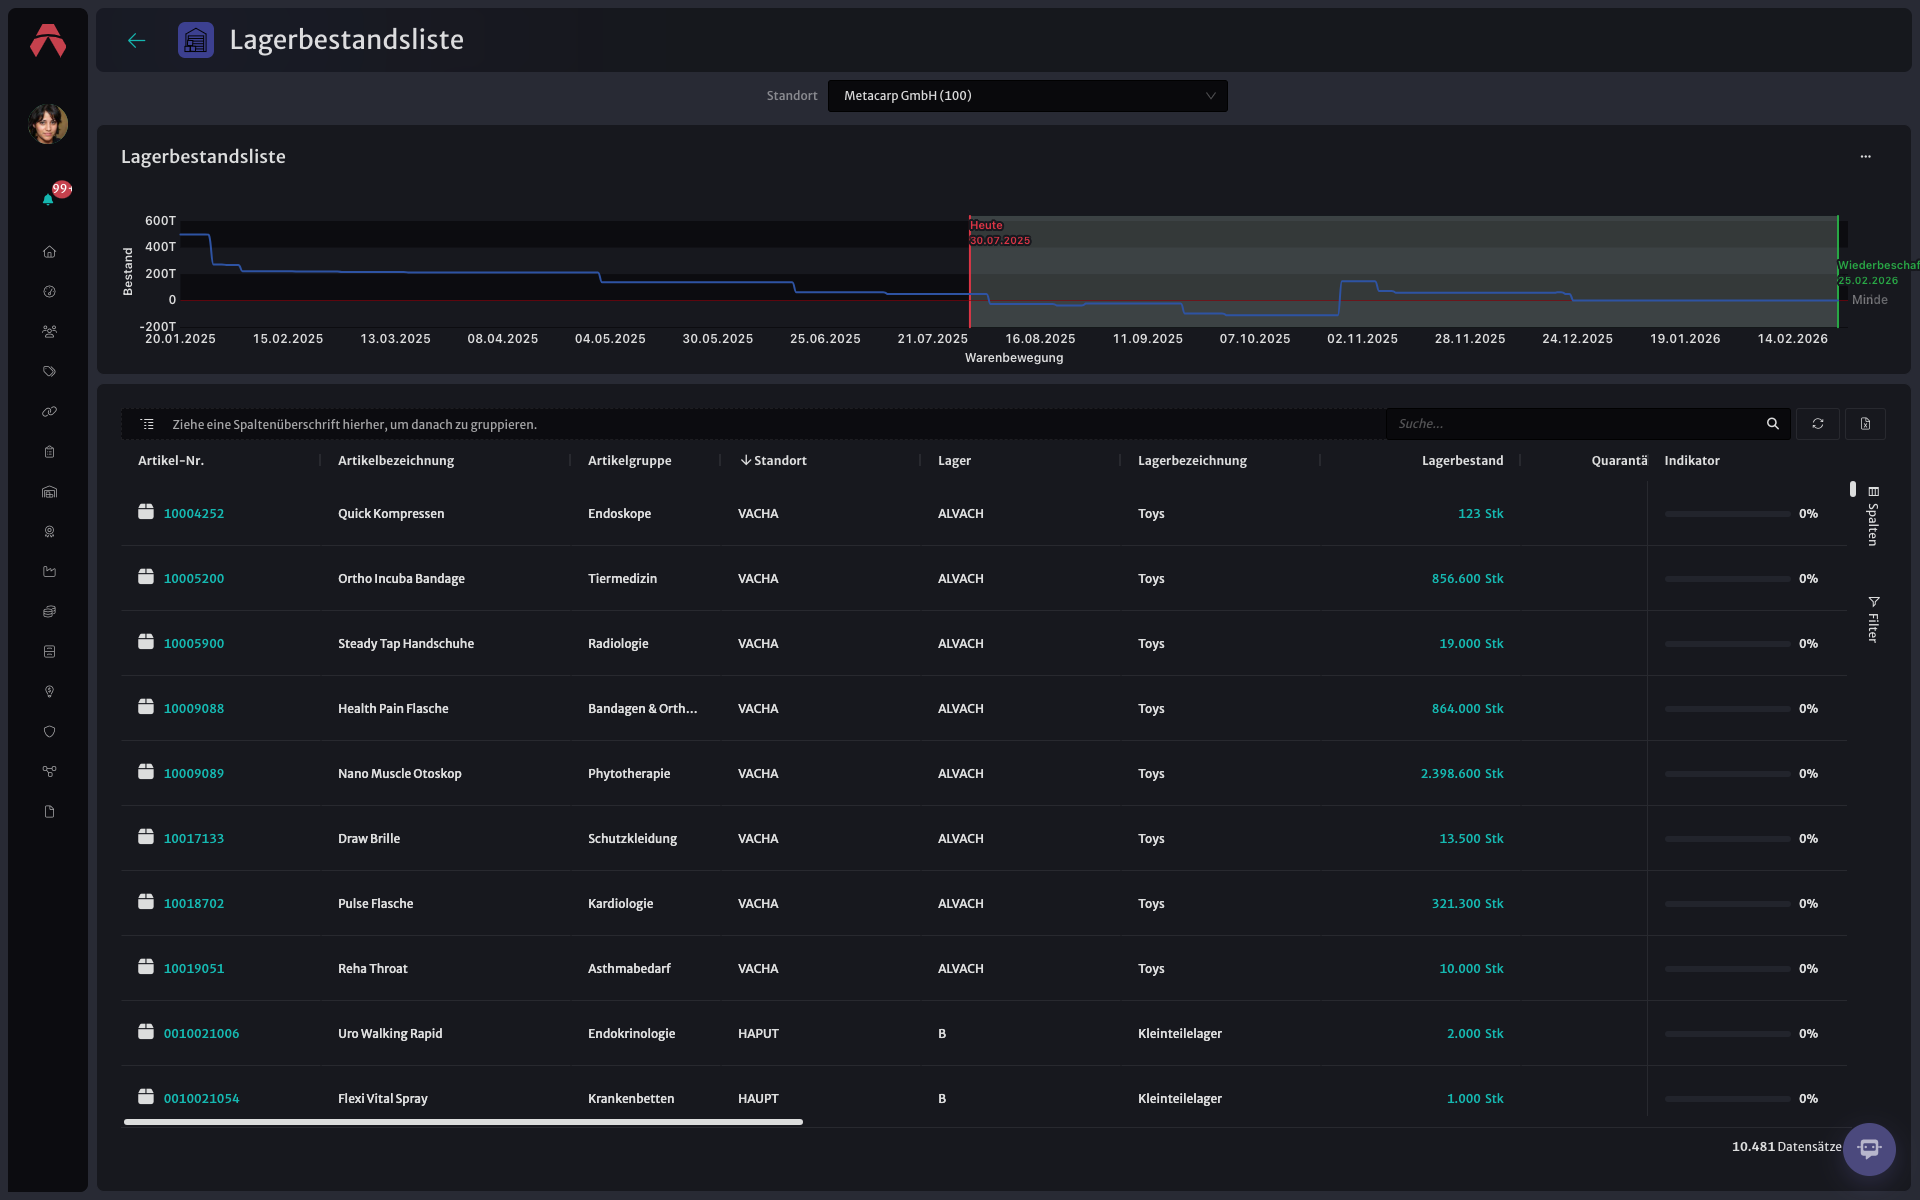Open the chat support bubble

click(1869, 1149)
